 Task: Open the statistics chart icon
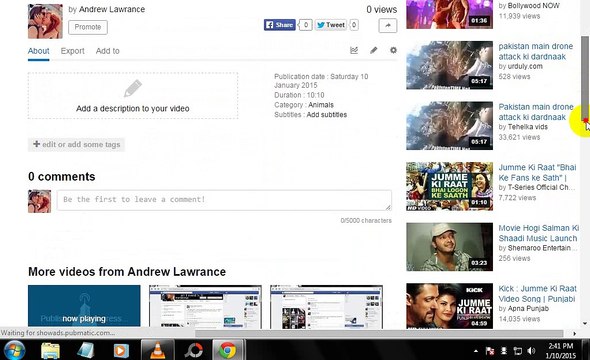coord(354,50)
